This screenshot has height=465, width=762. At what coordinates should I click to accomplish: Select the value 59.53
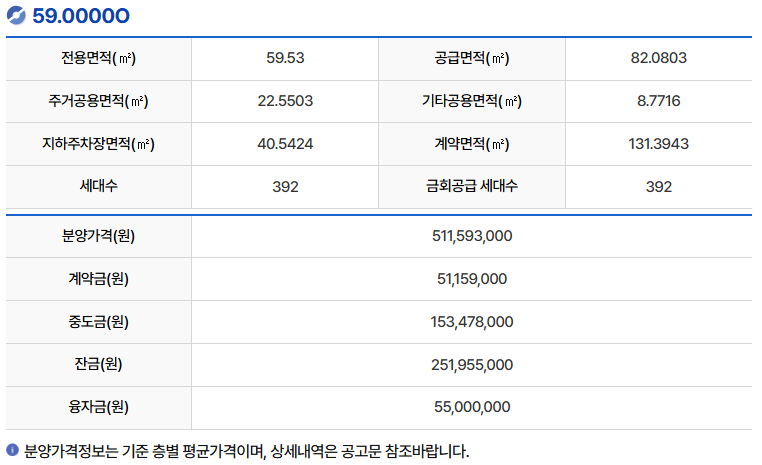[285, 58]
